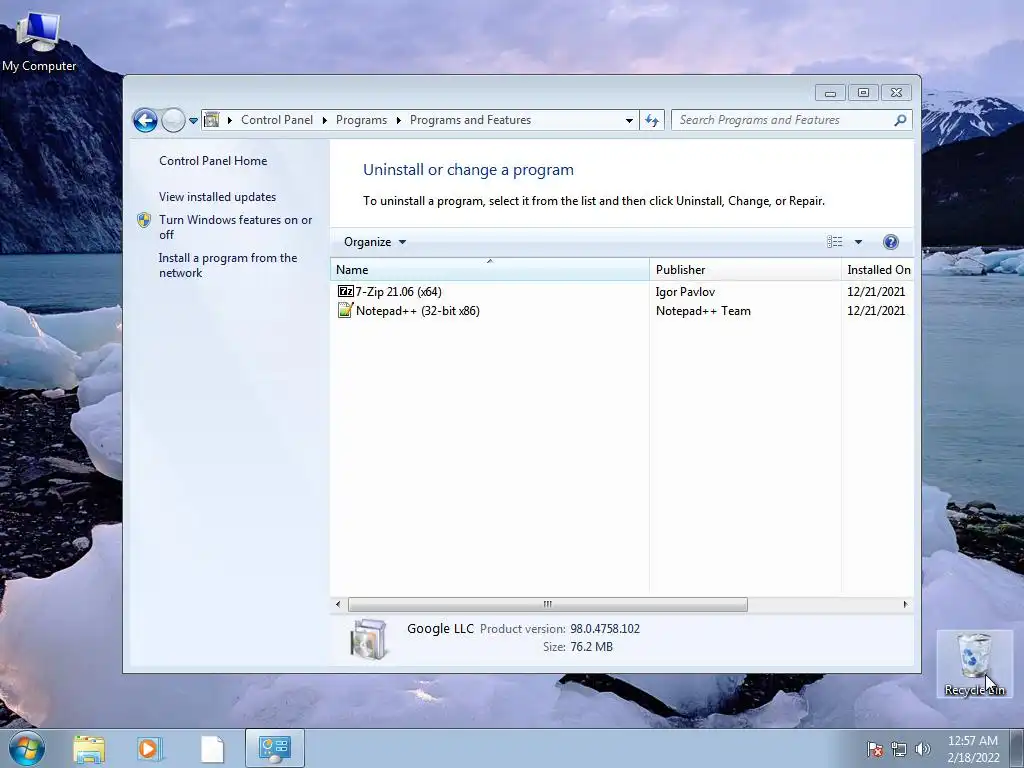Open Turn Windows features on or off
The image size is (1024, 768).
(x=236, y=227)
